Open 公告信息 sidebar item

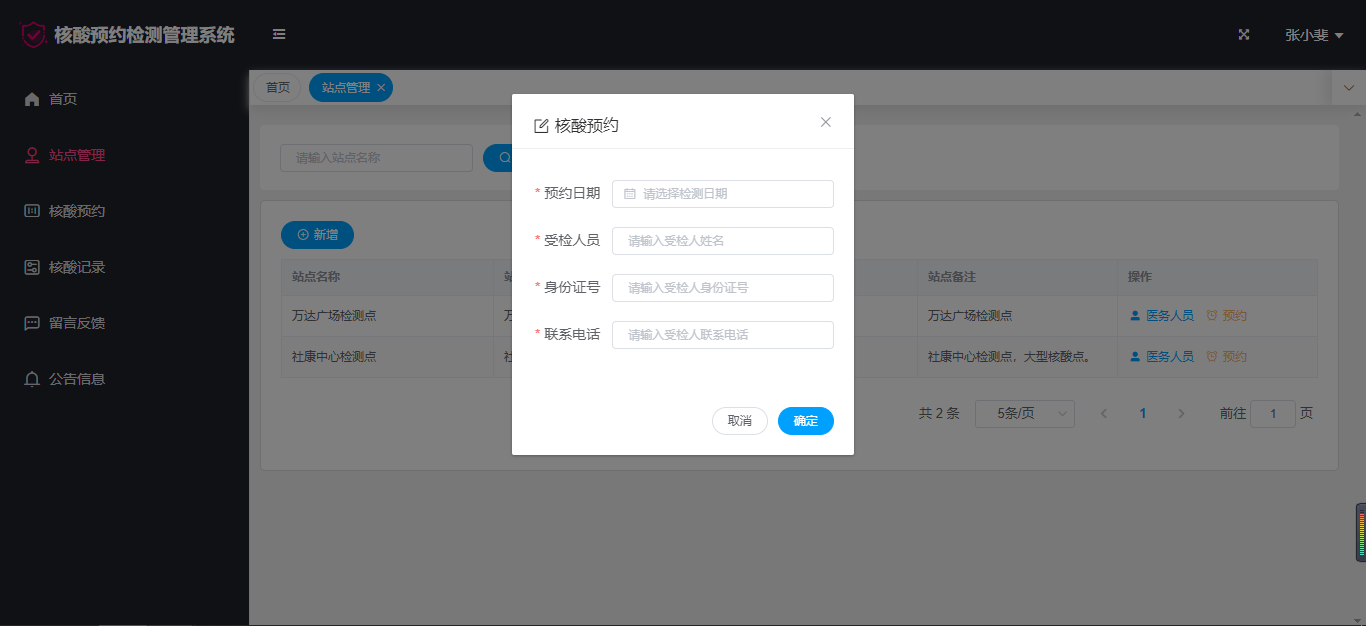point(124,379)
